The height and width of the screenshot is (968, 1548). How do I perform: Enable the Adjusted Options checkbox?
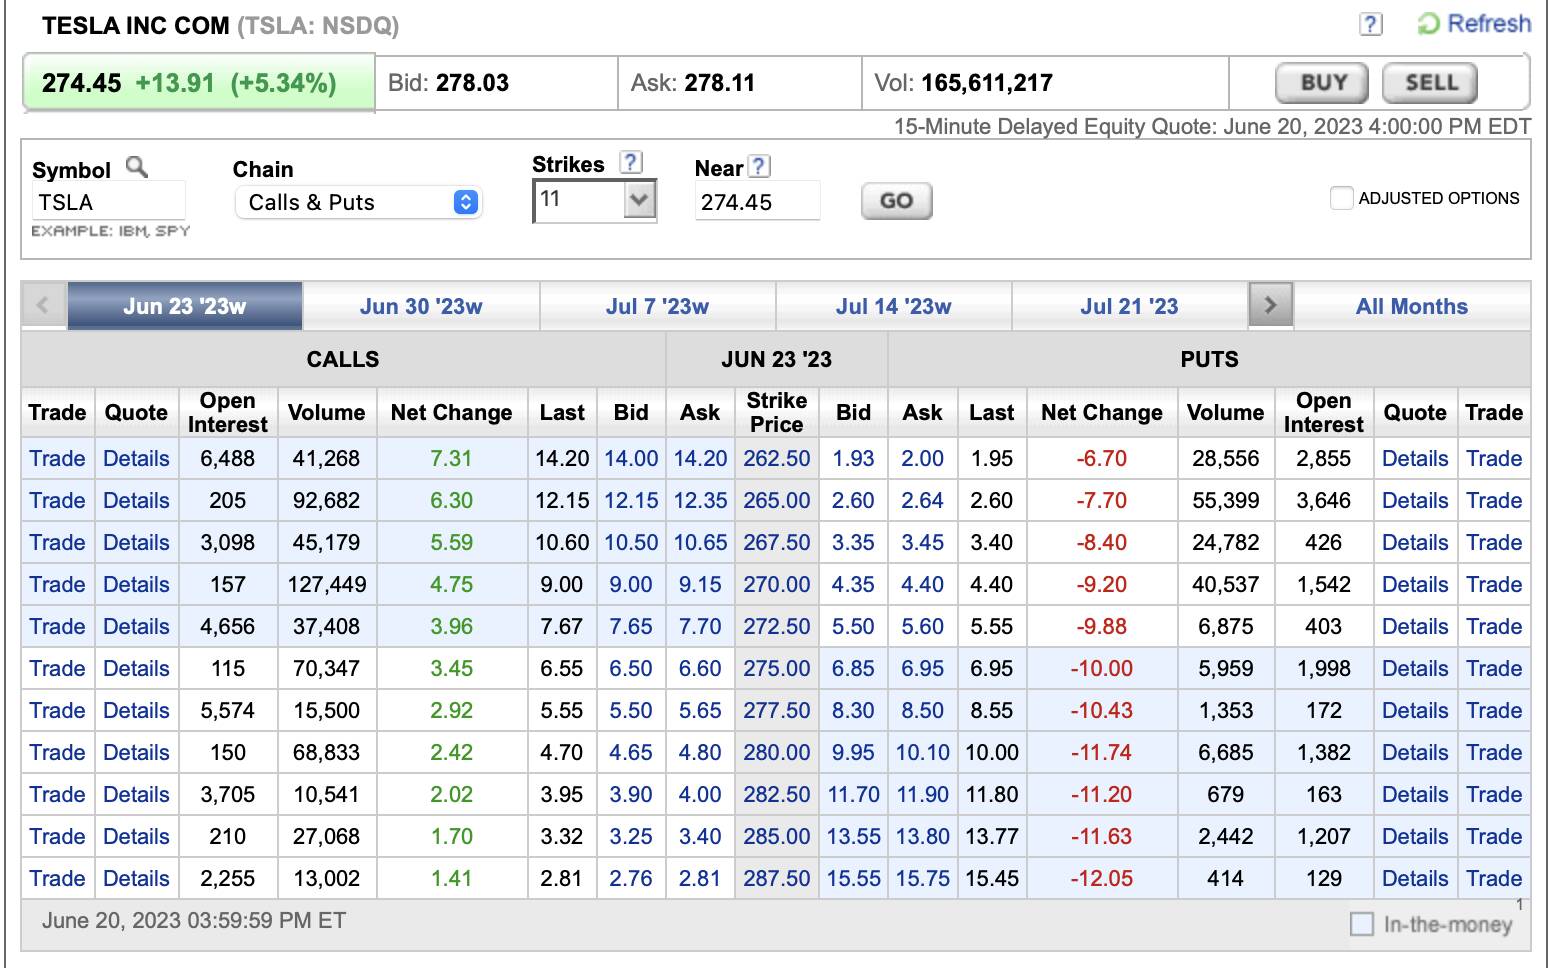[1341, 198]
